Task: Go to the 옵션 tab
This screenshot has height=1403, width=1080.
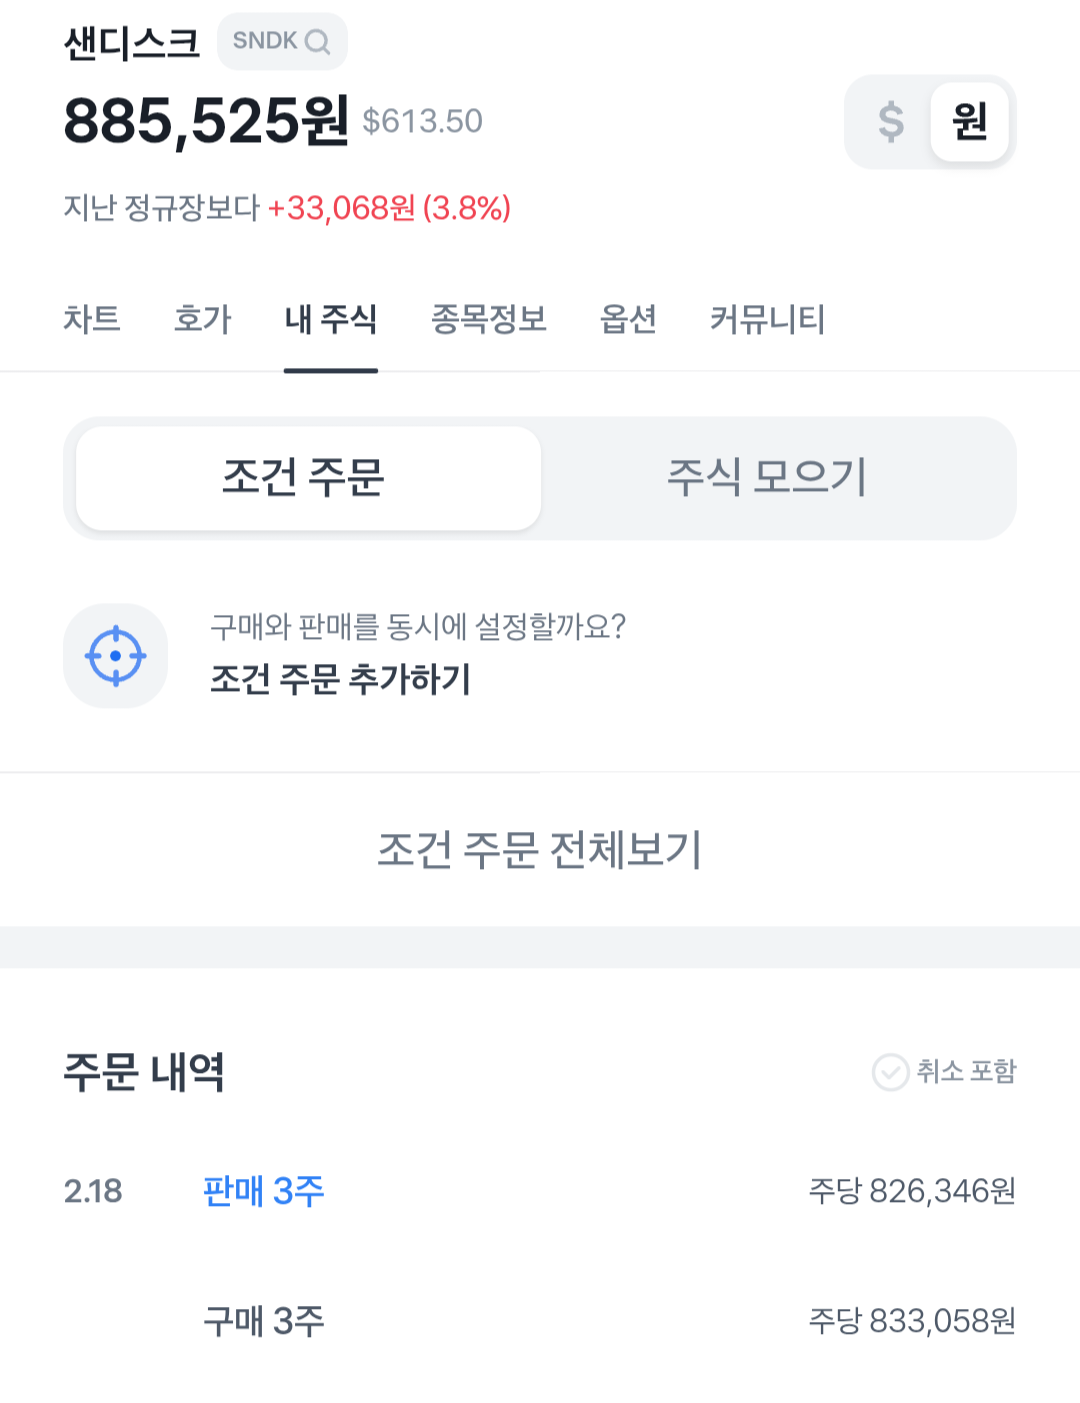Action: pyautogui.click(x=628, y=320)
